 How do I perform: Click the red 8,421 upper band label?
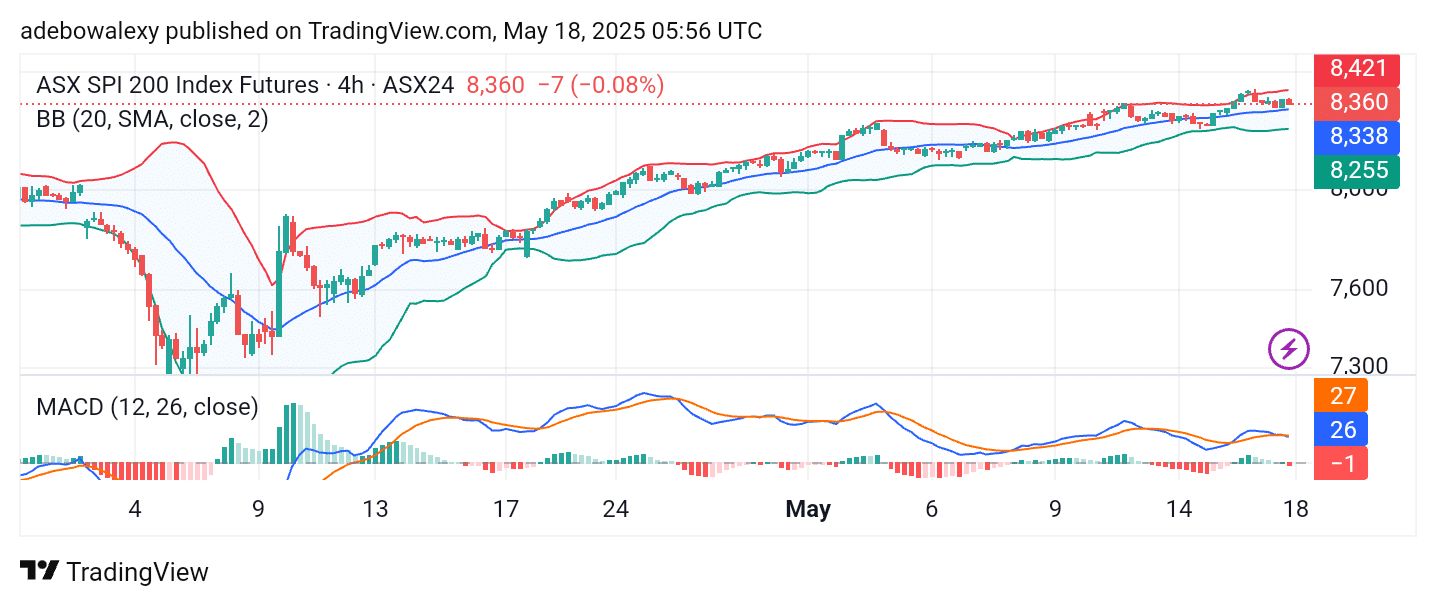click(1358, 70)
